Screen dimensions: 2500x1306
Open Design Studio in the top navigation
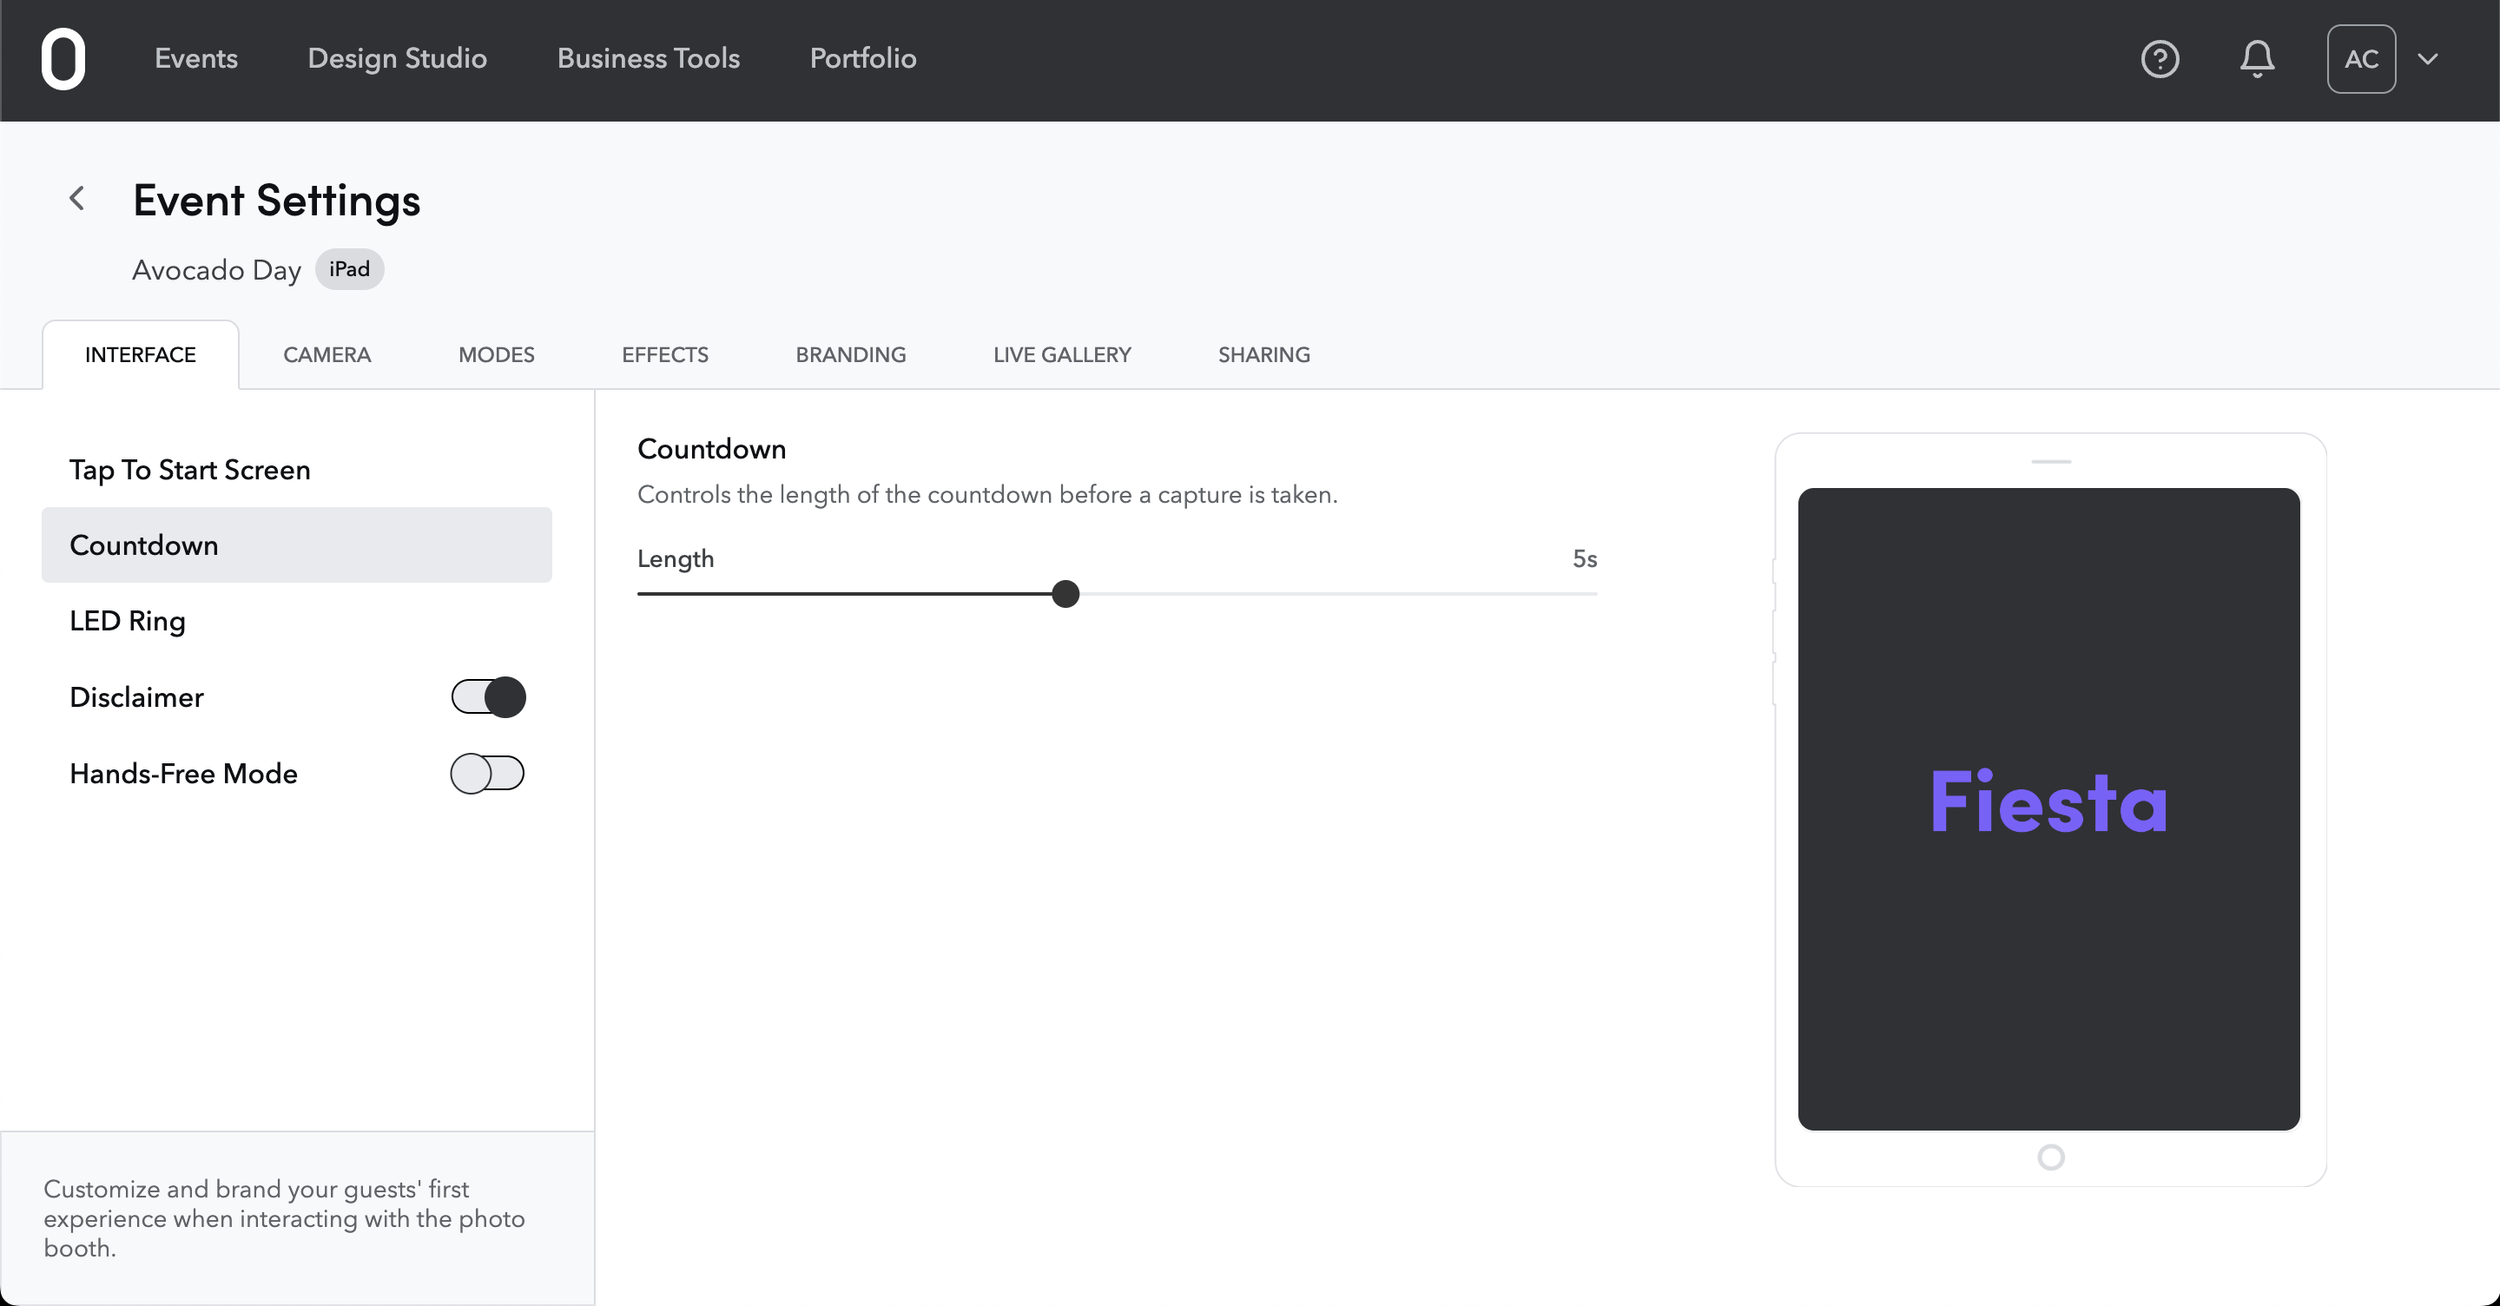(397, 59)
